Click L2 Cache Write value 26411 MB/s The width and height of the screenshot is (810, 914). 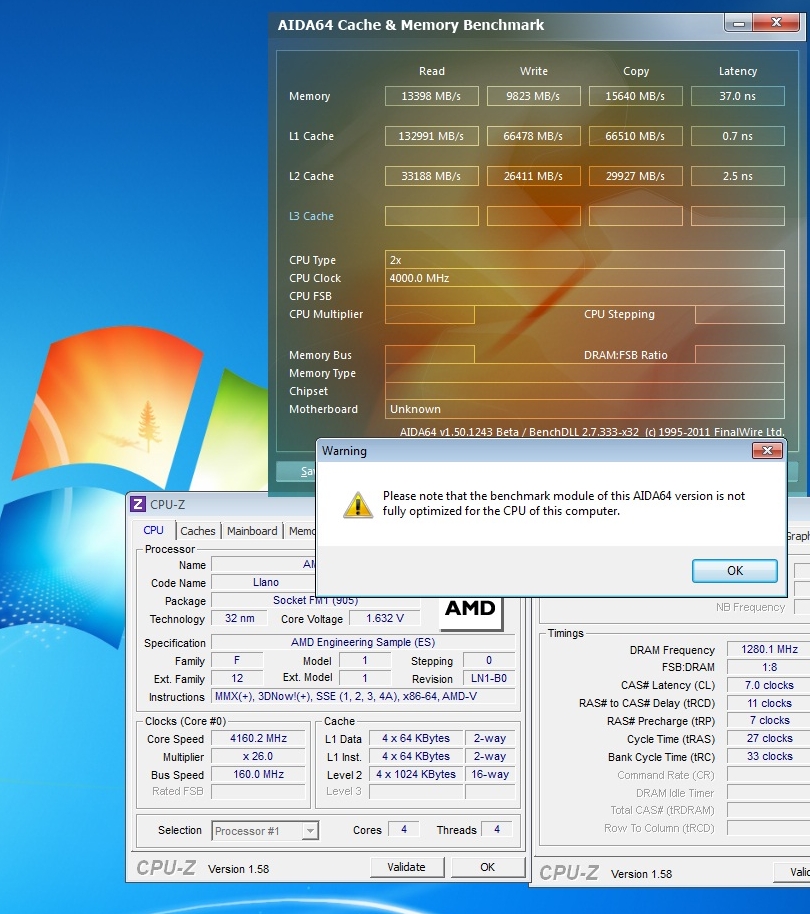(533, 176)
